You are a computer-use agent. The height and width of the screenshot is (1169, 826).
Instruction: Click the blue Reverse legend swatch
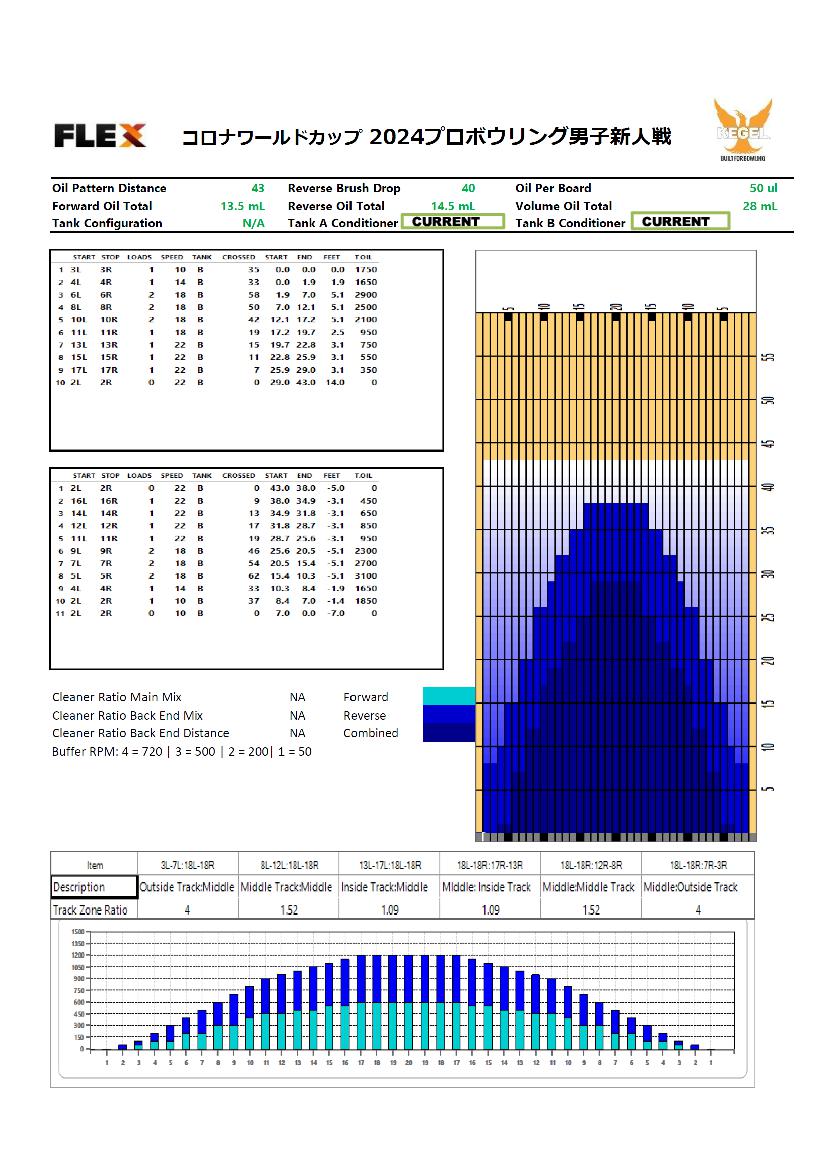click(449, 714)
